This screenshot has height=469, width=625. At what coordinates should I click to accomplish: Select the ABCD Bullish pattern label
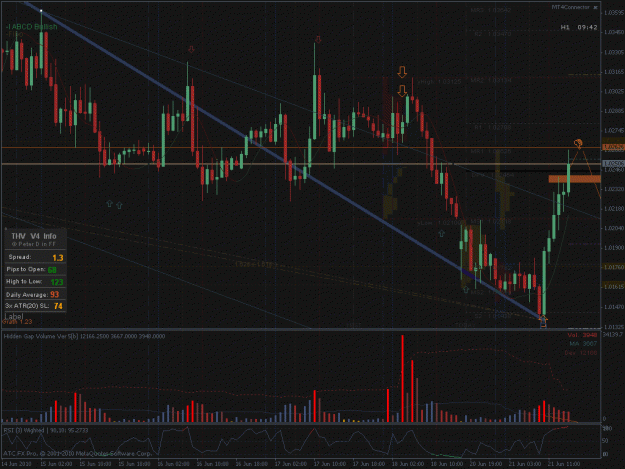[32, 27]
